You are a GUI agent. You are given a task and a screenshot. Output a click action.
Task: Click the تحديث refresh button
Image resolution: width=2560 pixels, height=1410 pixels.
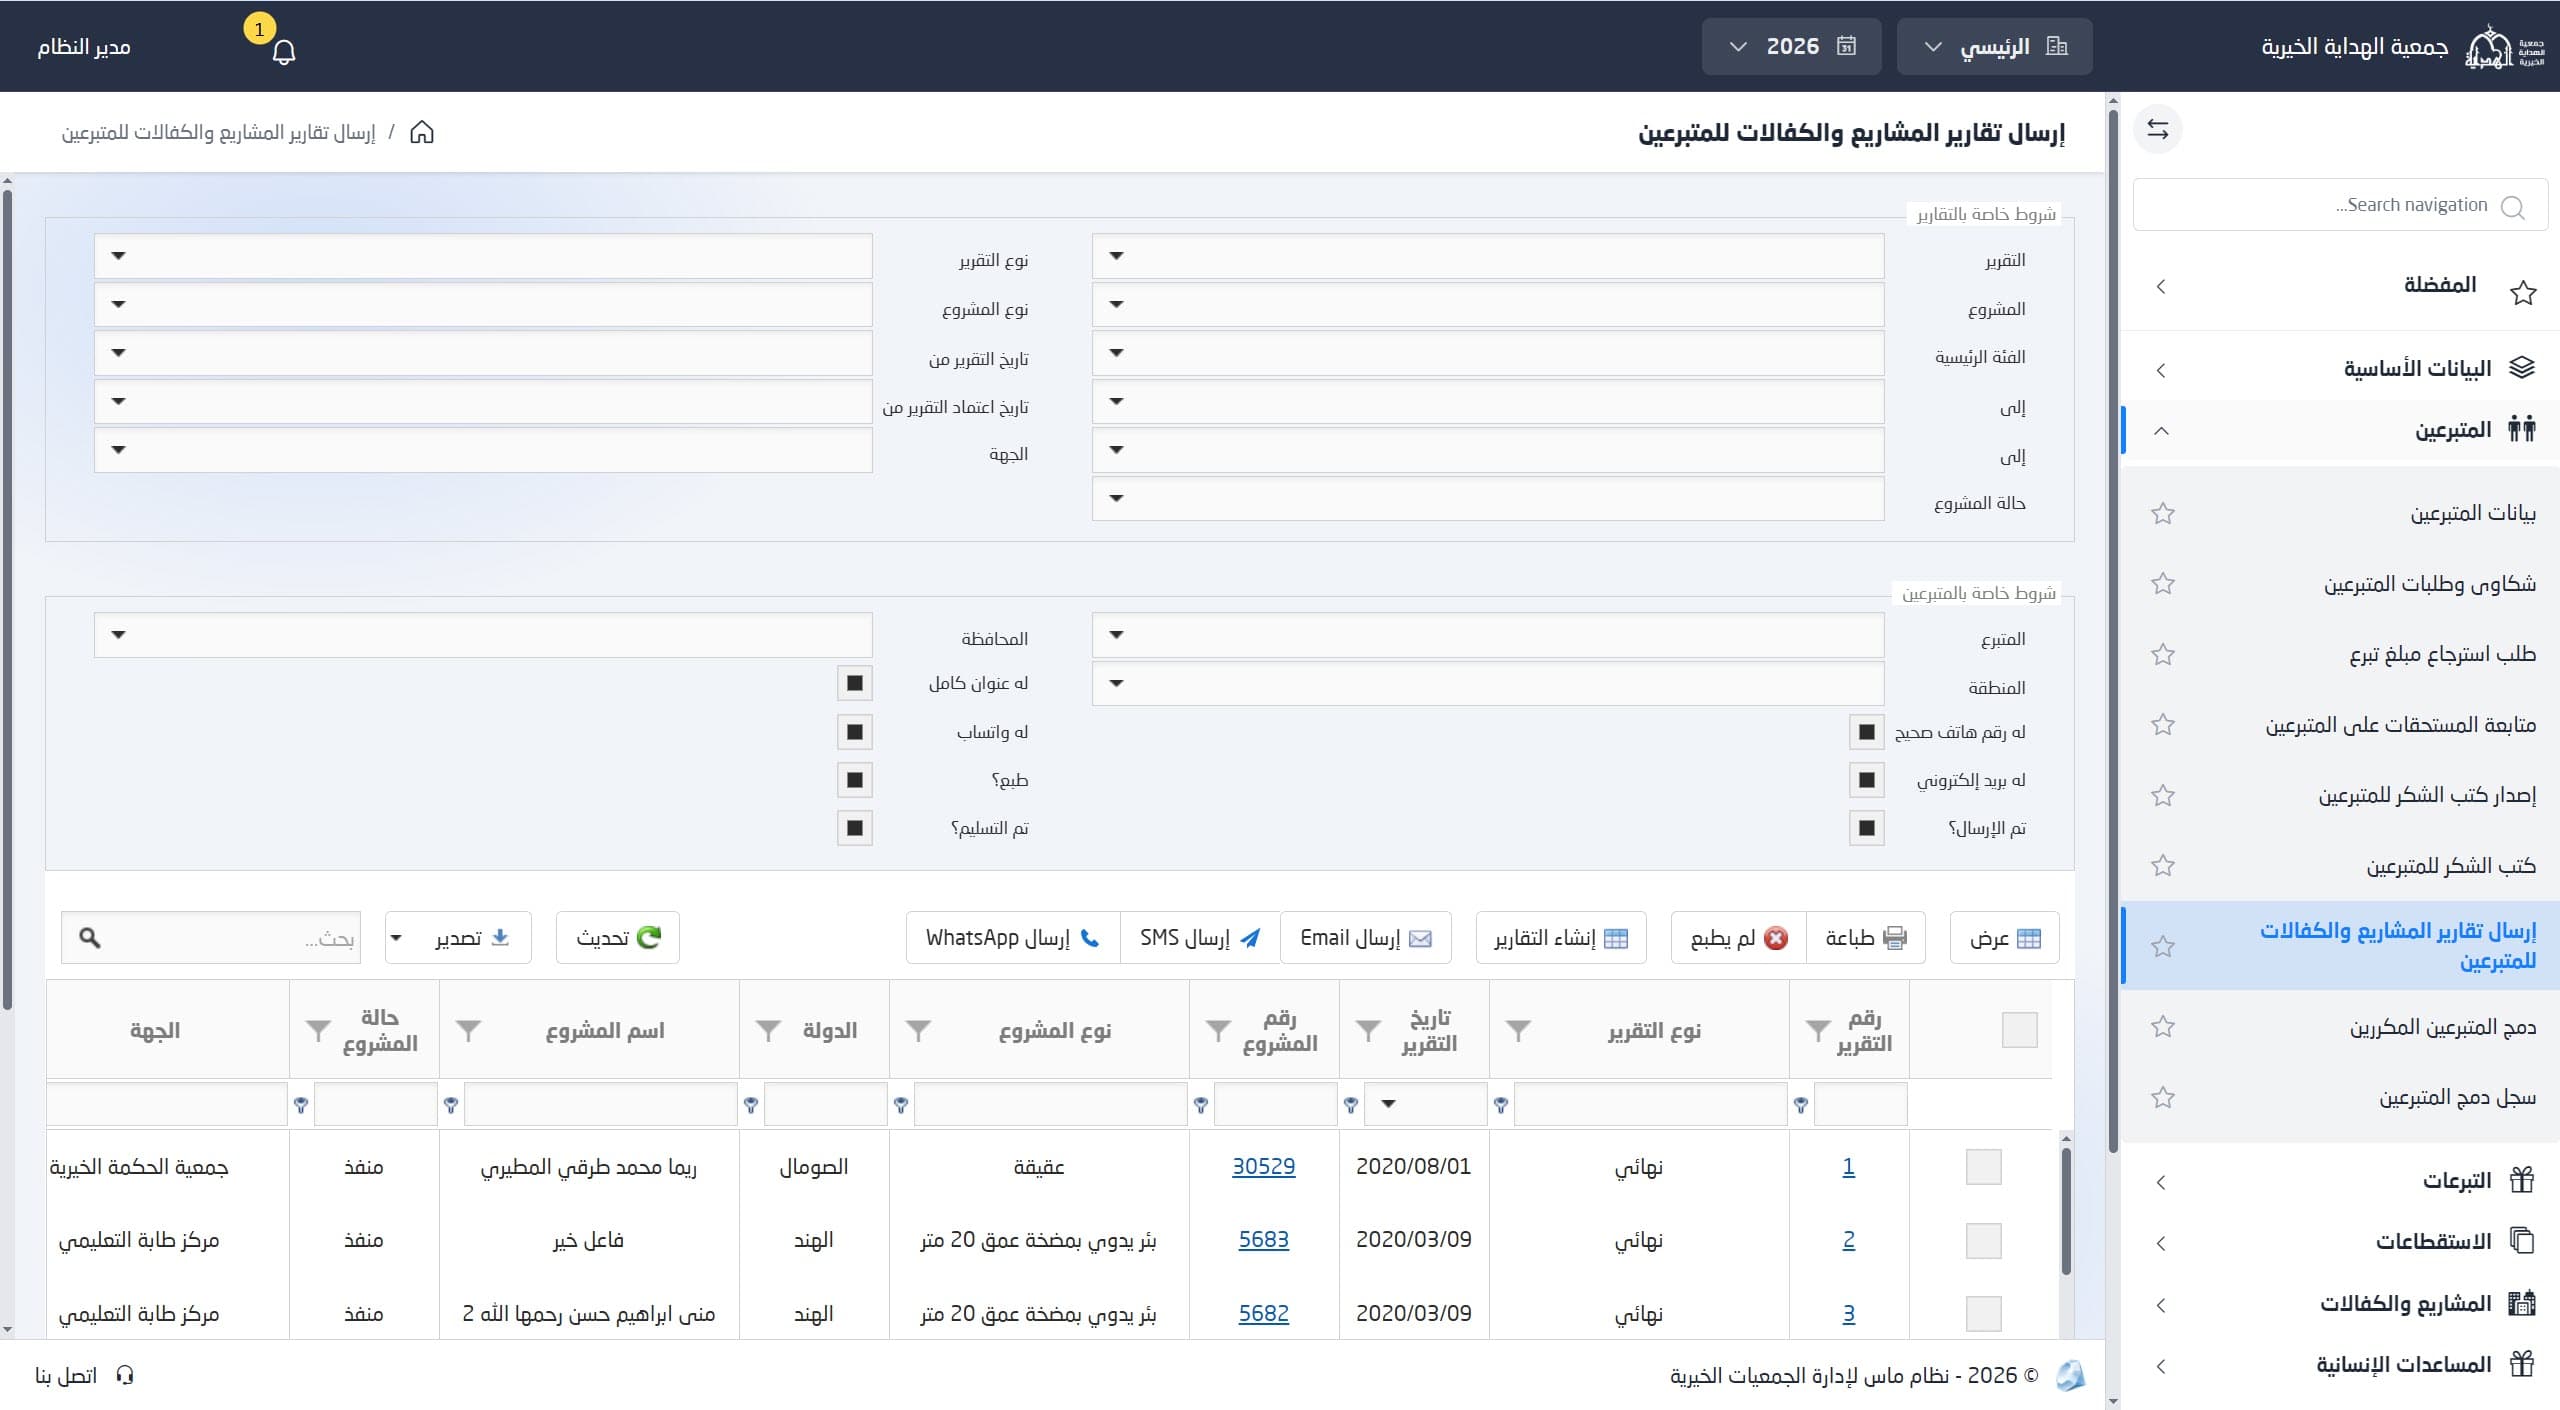[618, 938]
